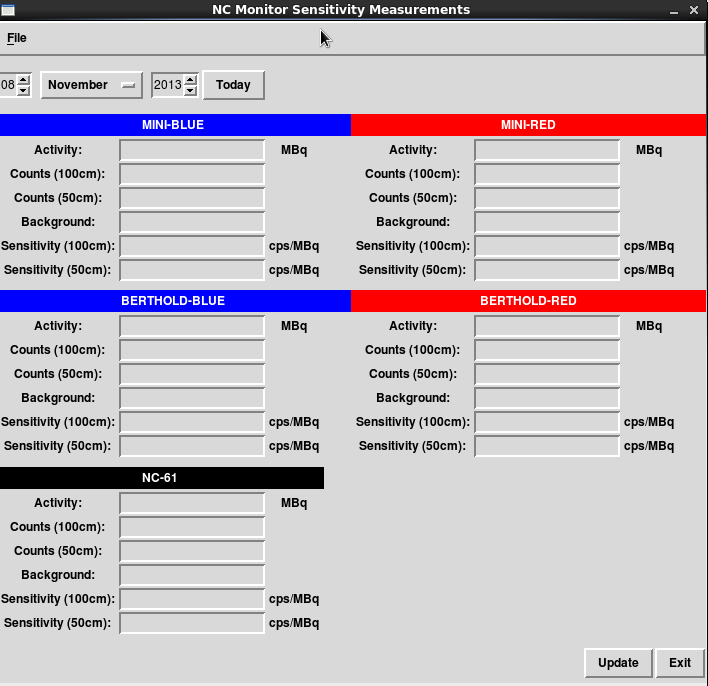The image size is (708, 686).
Task: Select BERTHOLD-BLUE Sensitivity (50cm) field
Action: 192,446
